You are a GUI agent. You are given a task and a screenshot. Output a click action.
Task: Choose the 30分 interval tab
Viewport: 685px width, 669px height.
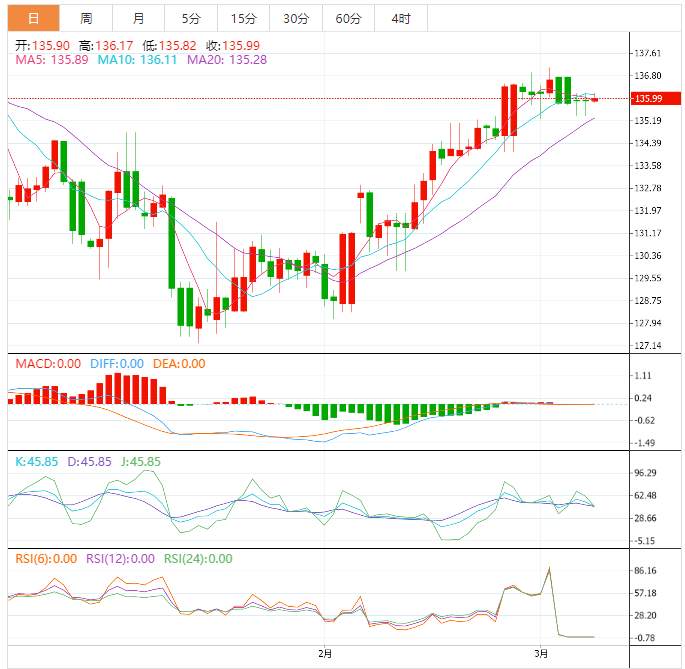[x=296, y=18]
